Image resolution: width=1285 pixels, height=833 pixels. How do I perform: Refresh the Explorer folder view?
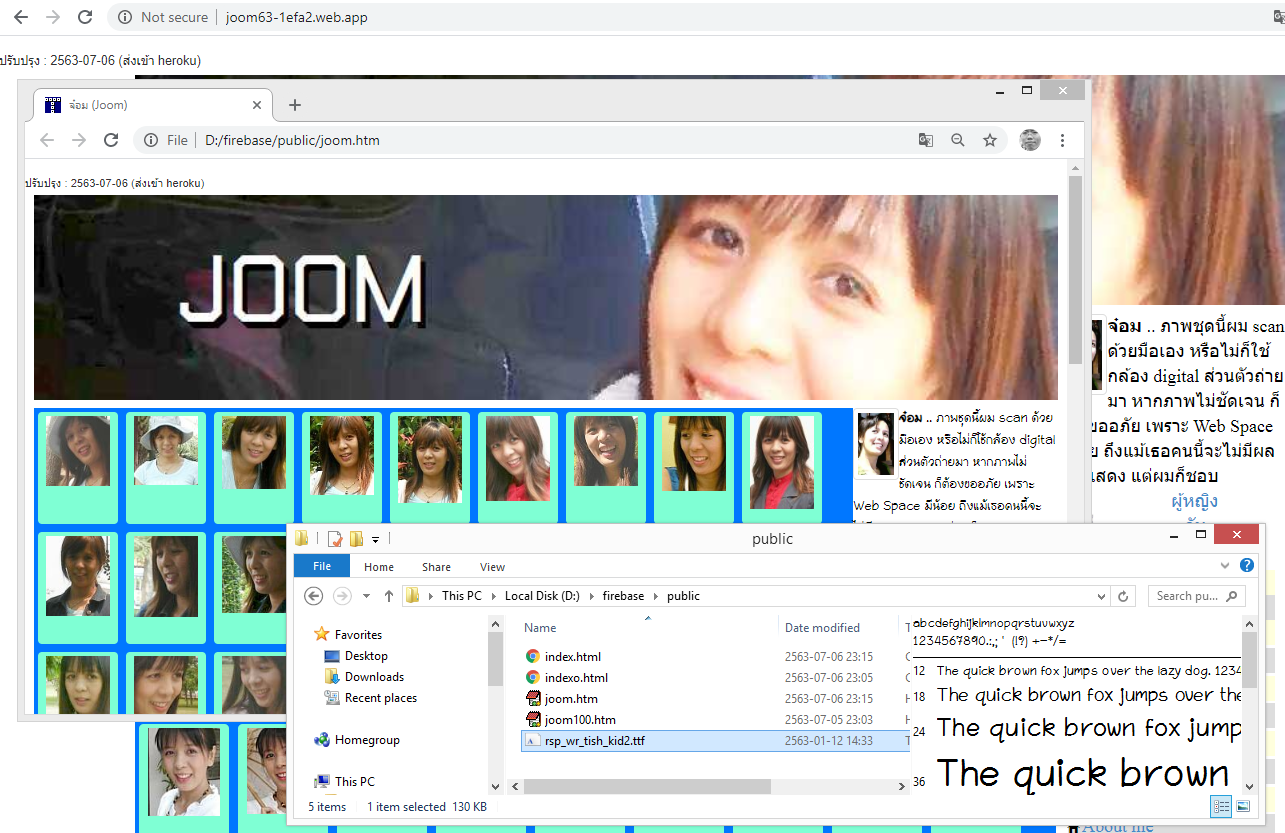tap(1123, 596)
